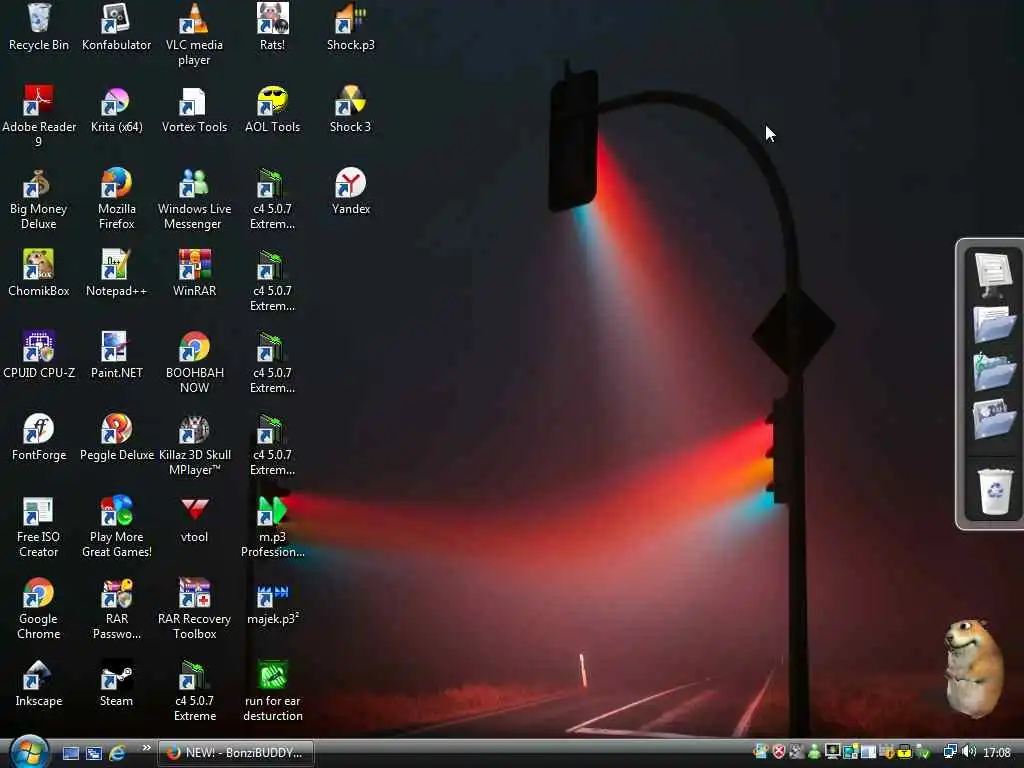
Task: Open VLC media player shortcut
Action: [194, 35]
